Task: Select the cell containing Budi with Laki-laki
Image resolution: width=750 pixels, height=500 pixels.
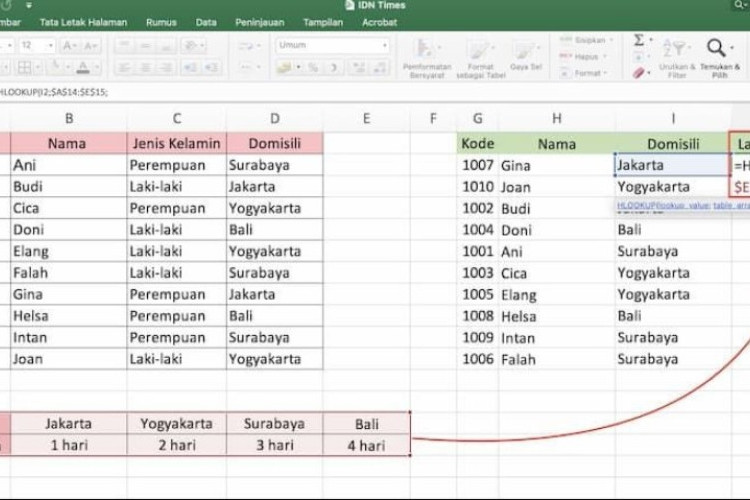Action: click(69, 187)
